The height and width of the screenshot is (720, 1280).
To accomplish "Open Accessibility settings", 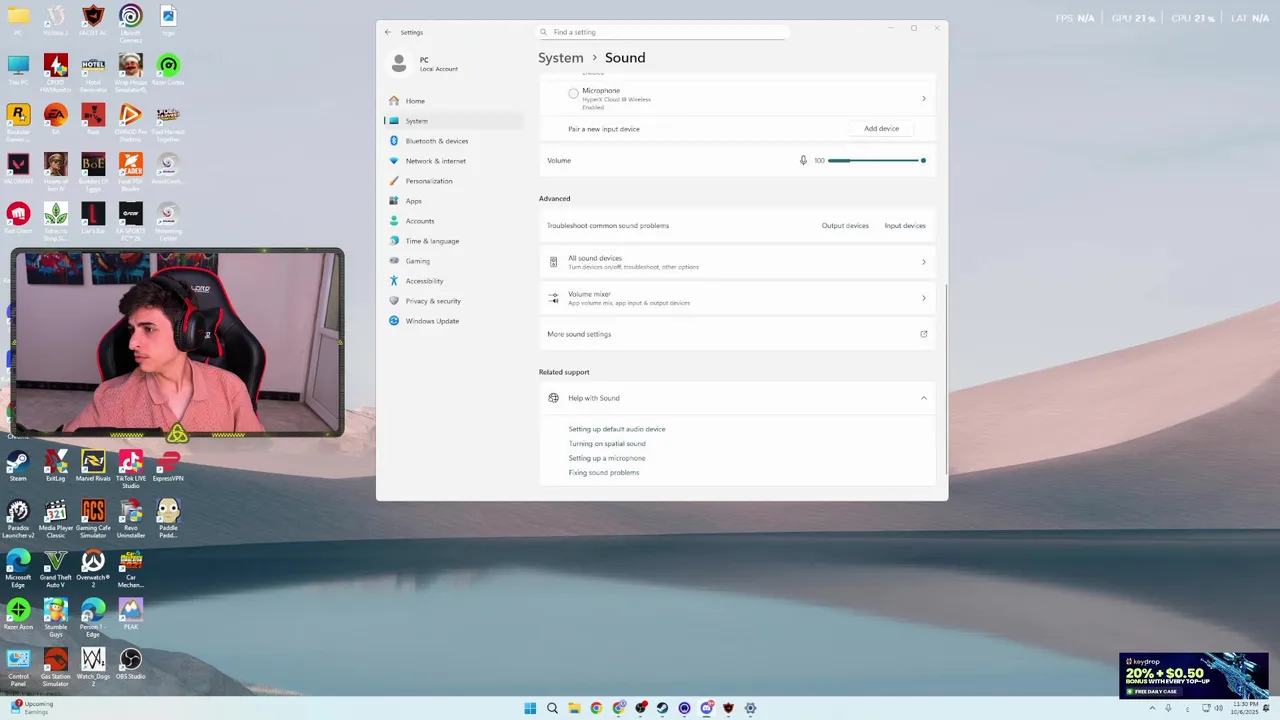I will point(453,281).
